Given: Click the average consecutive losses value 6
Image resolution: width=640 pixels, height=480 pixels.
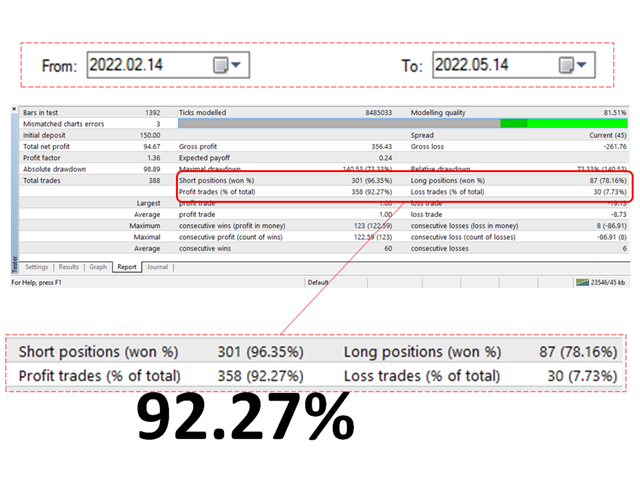Looking at the screenshot, I should pyautogui.click(x=624, y=248).
